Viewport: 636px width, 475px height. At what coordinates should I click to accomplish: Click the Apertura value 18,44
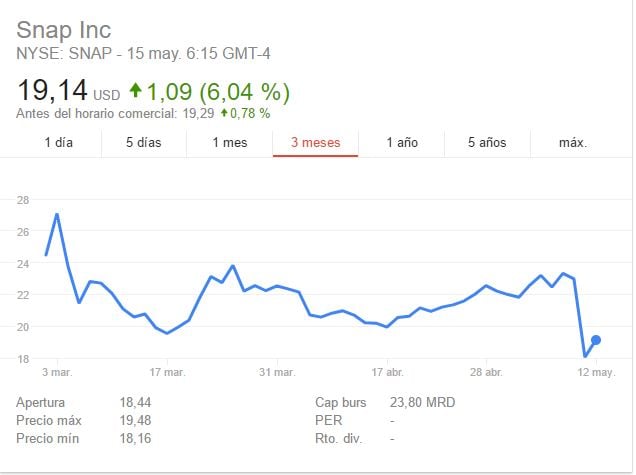[135, 402]
